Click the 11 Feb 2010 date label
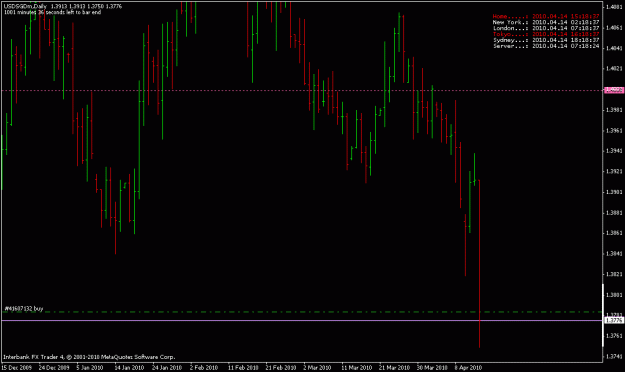This screenshot has height=372, width=625. click(x=243, y=368)
